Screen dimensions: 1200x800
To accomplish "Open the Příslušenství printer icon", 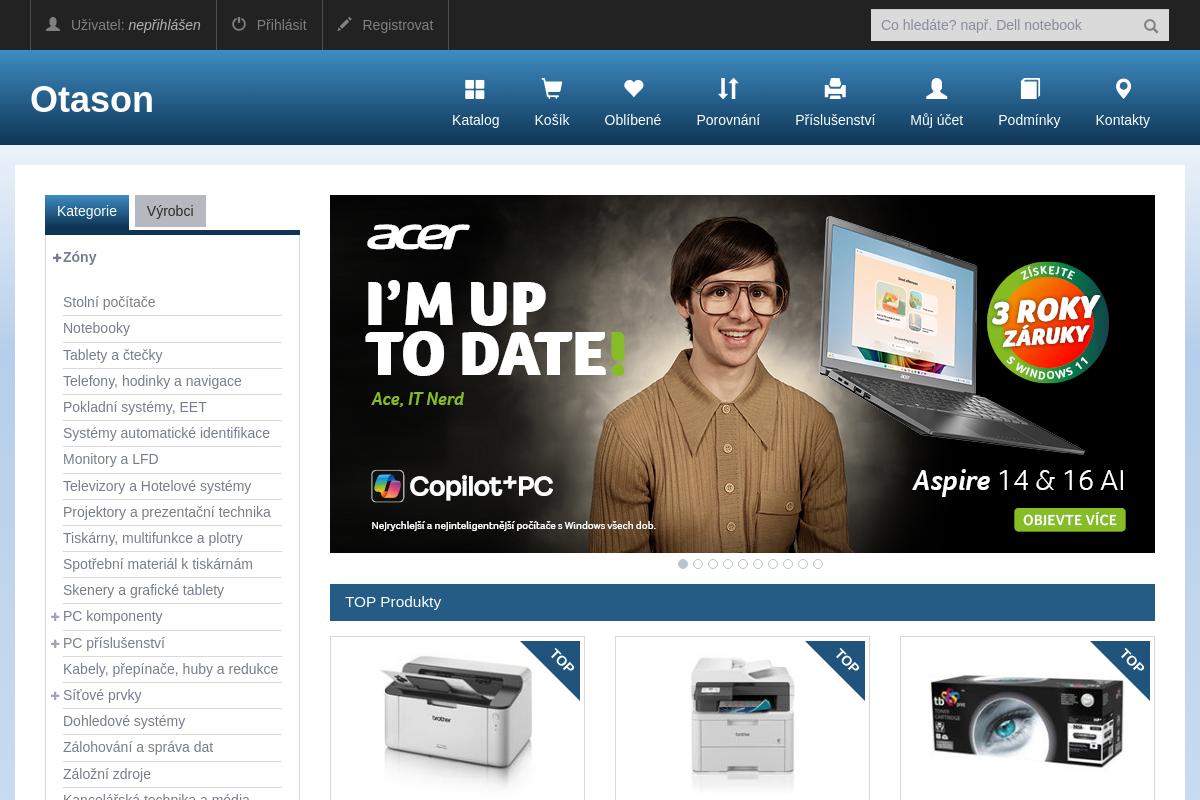I will (x=835, y=90).
